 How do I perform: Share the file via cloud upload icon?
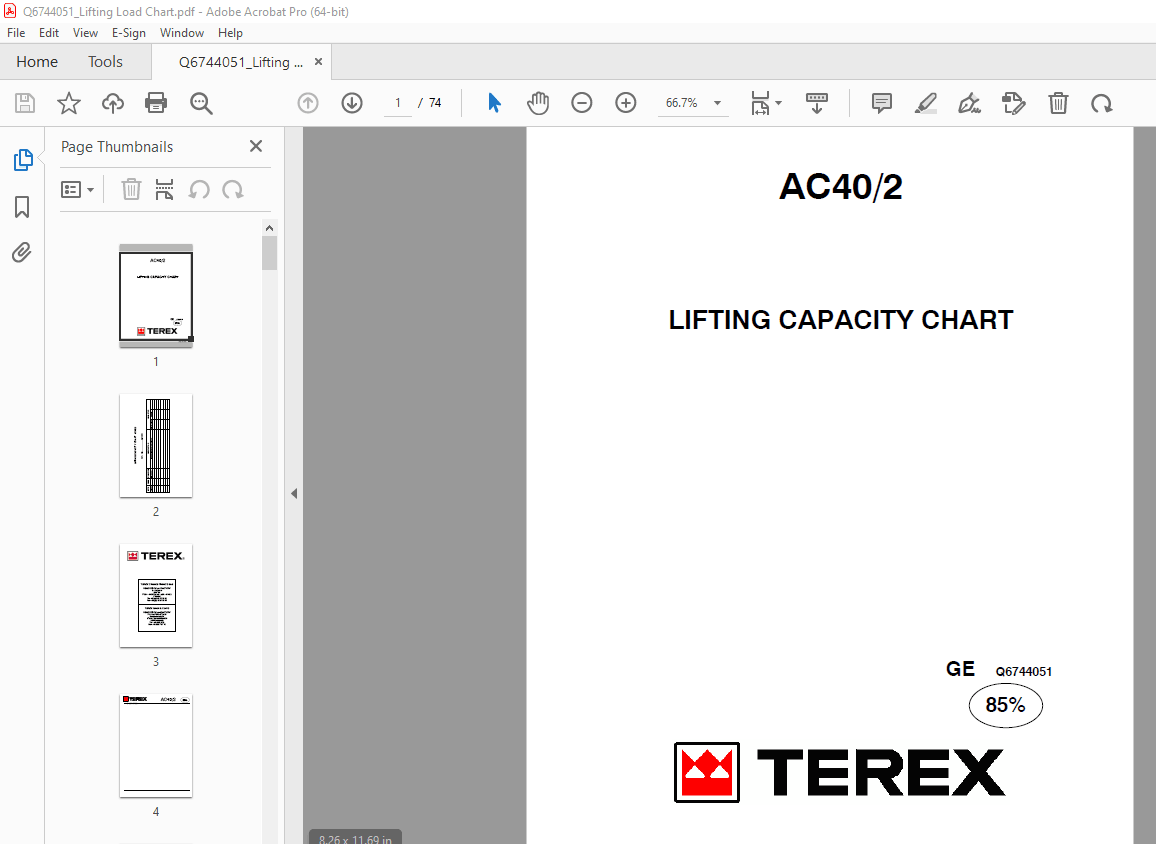coord(112,103)
